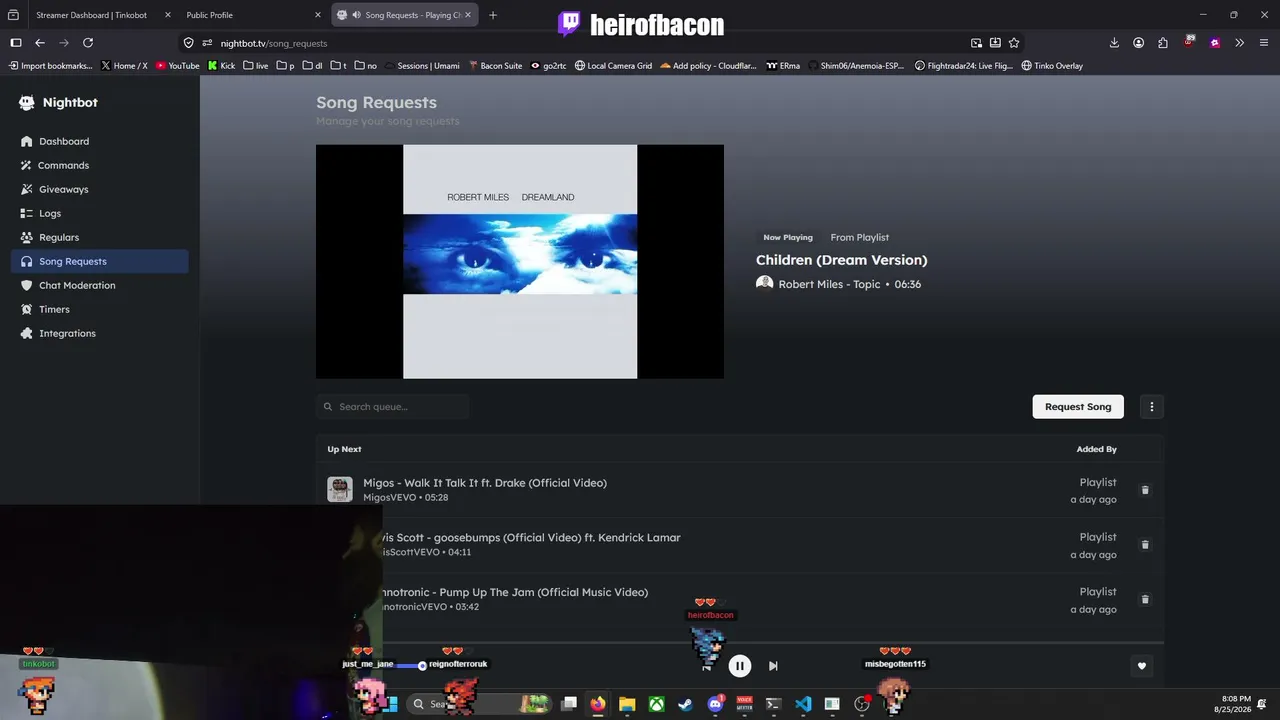Bookmark this page with the star

click(1014, 43)
